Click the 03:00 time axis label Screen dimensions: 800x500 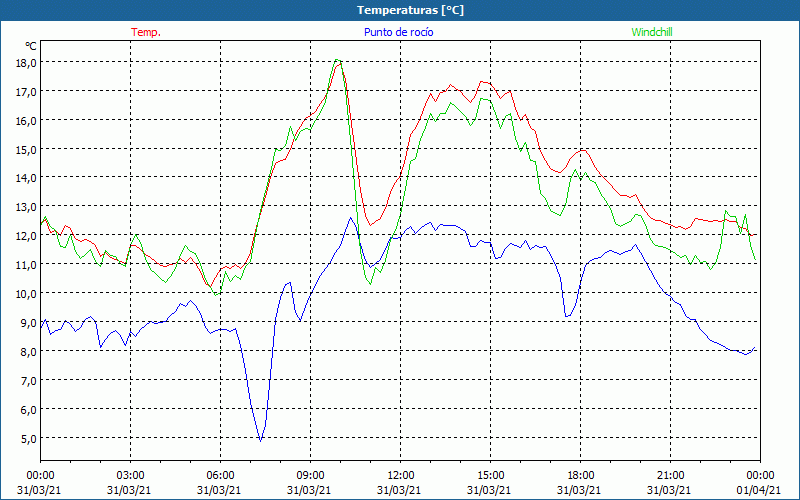(131, 476)
